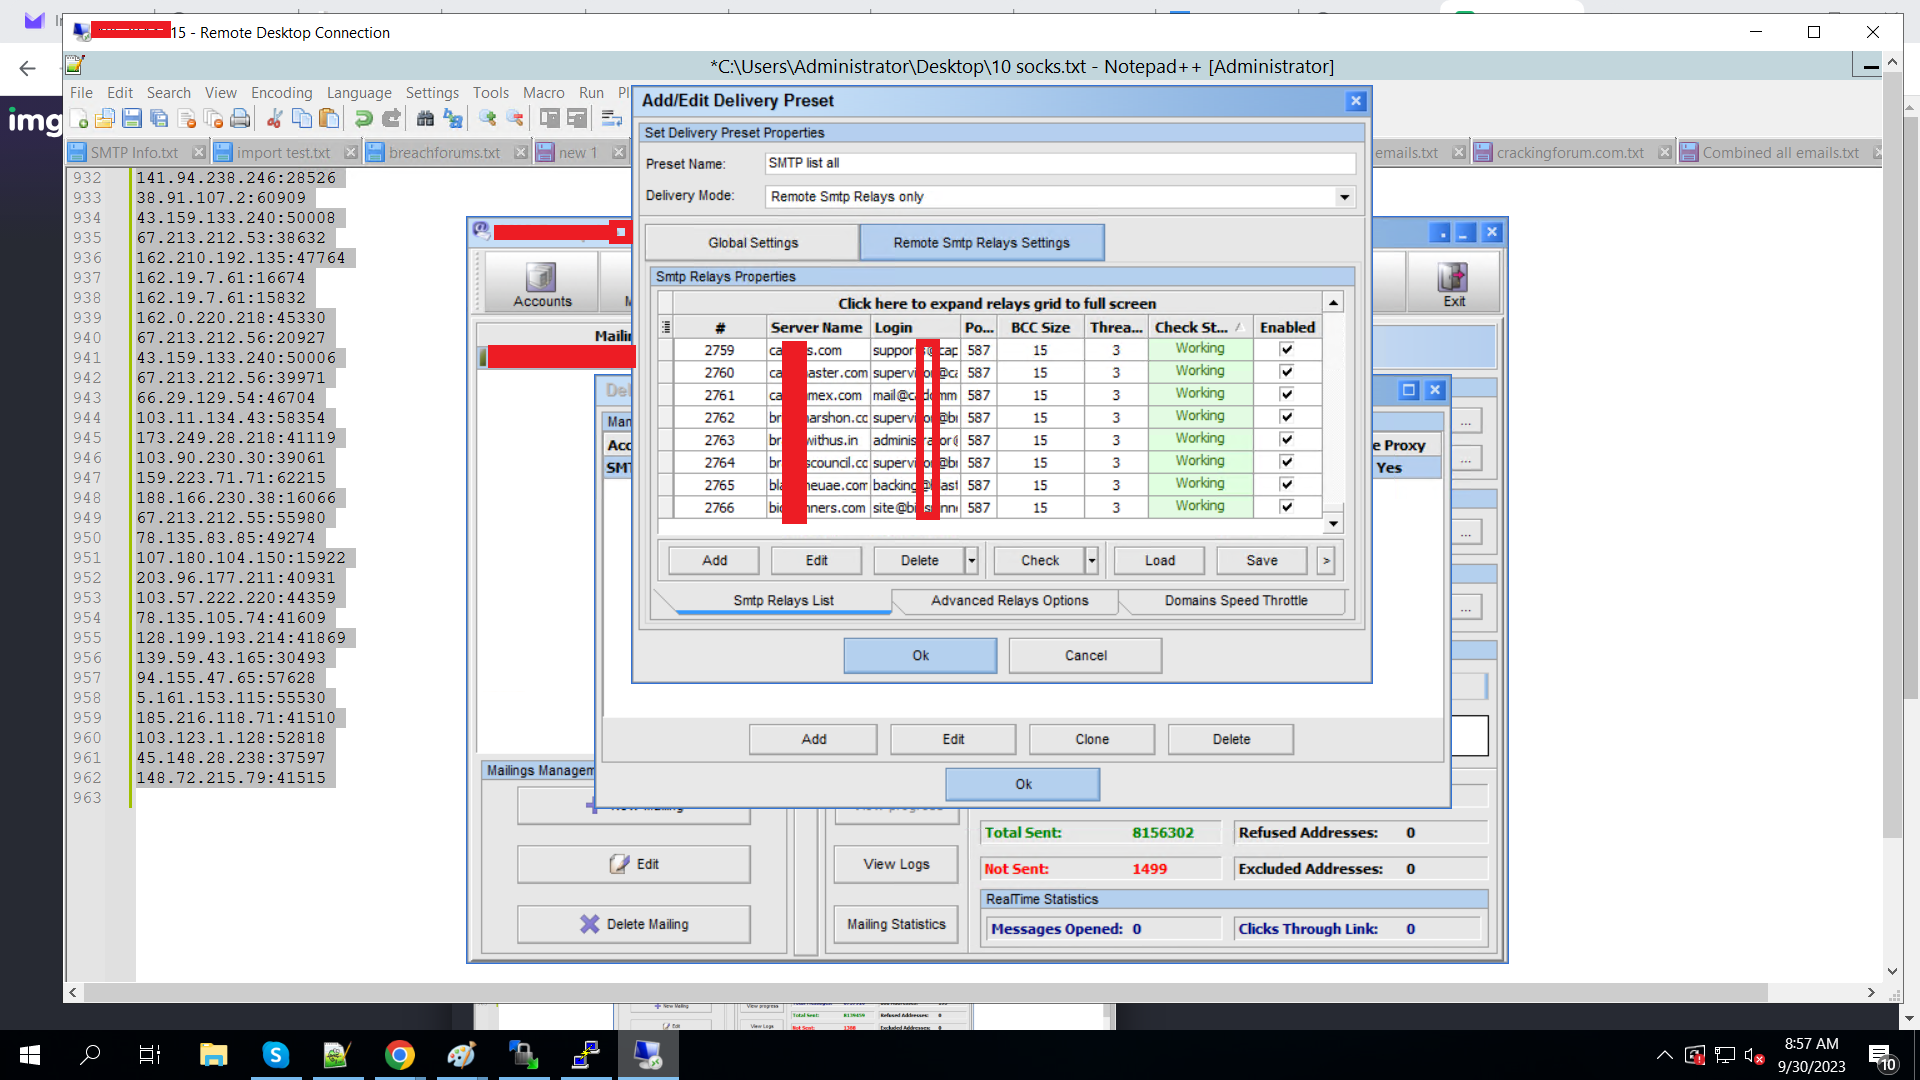
Task: Click the Save All icon in Notepad++
Action: tap(159, 119)
